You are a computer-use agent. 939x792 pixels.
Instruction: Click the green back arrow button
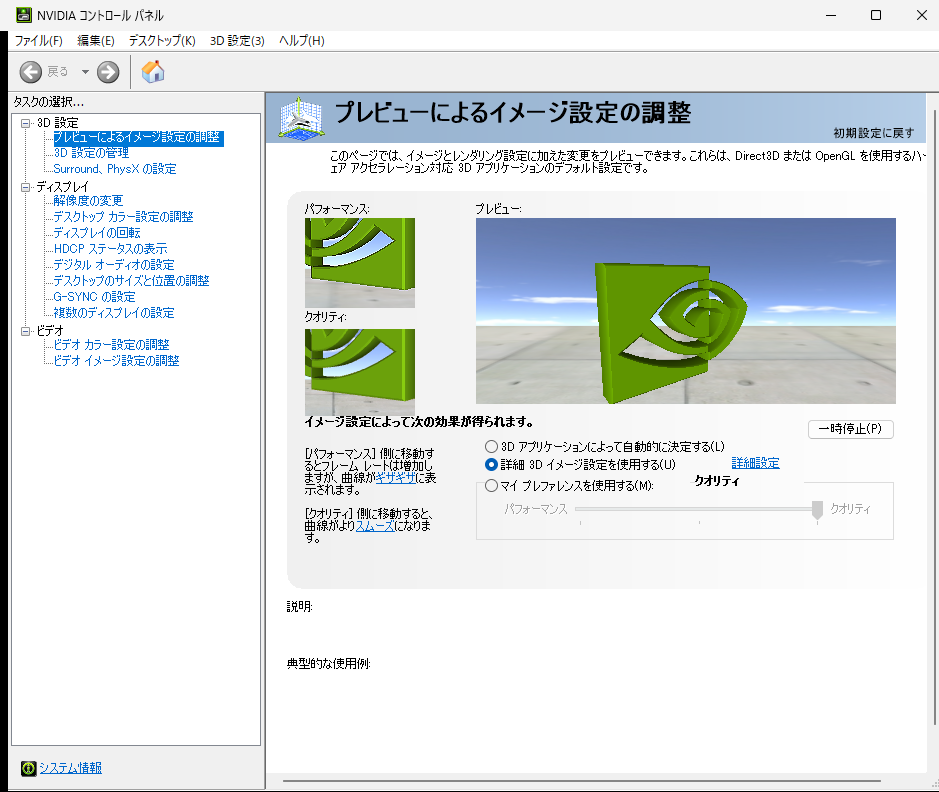pos(31,72)
